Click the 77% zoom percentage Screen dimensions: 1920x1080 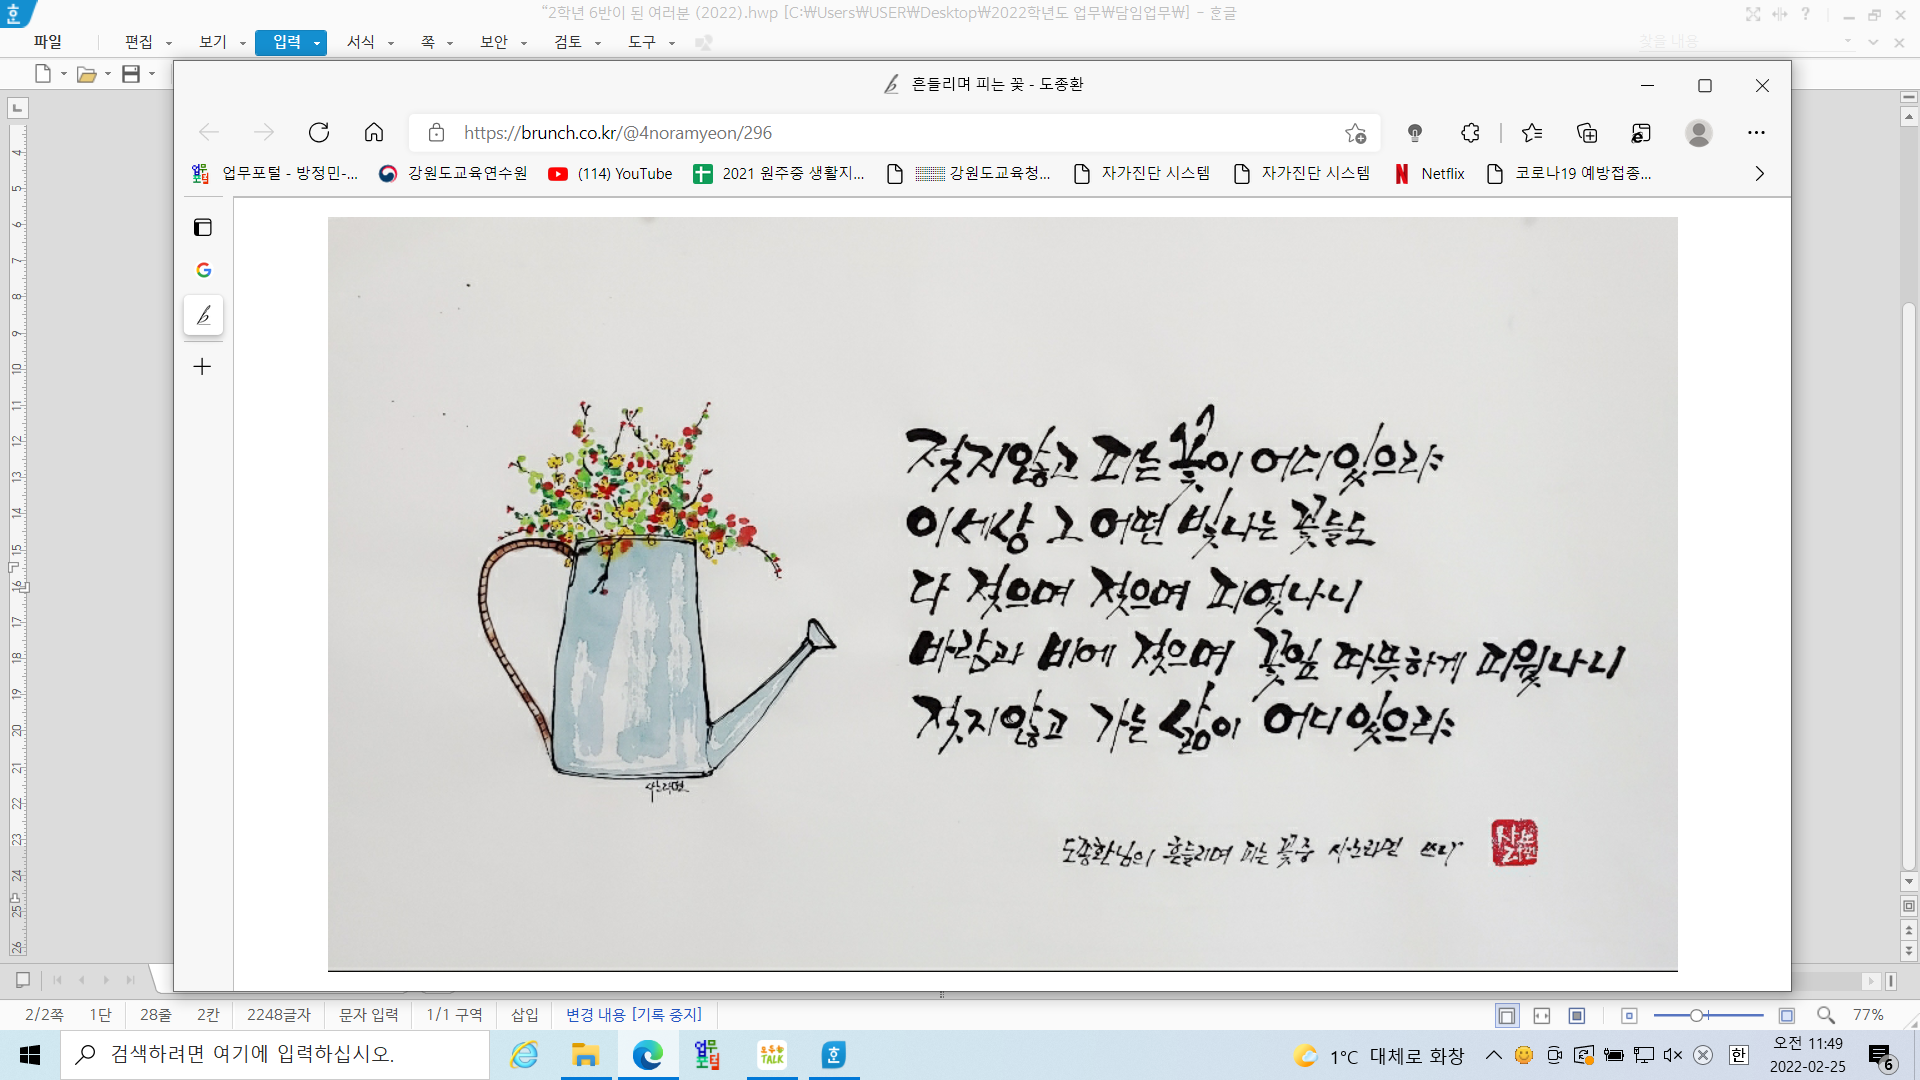click(1868, 1015)
